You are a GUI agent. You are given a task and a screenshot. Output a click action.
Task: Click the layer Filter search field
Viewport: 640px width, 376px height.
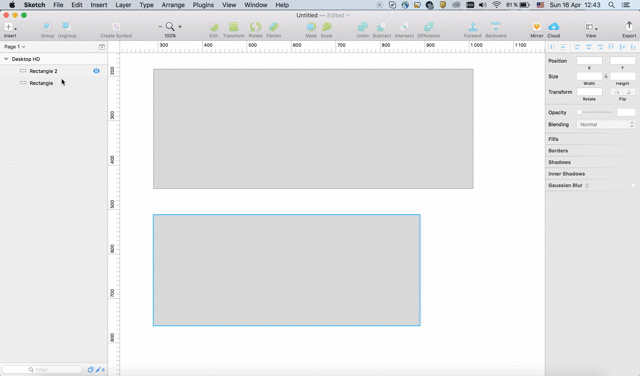click(x=42, y=369)
